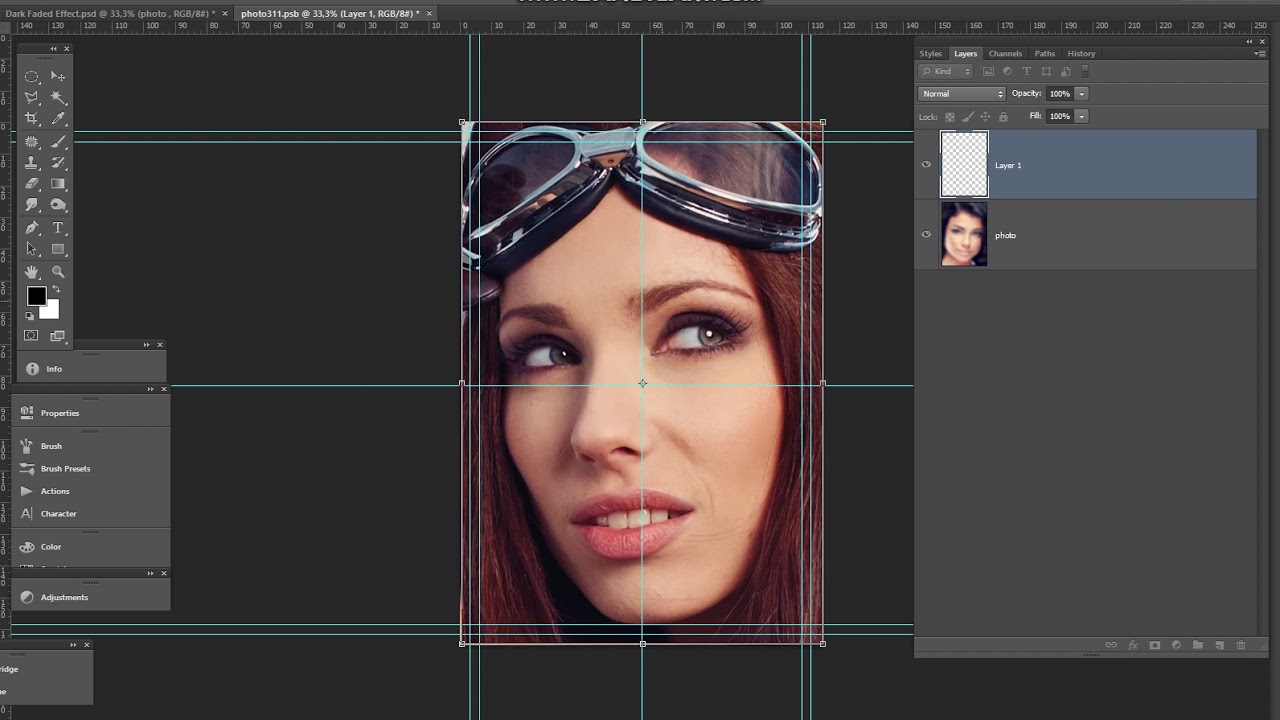Image resolution: width=1280 pixels, height=720 pixels.
Task: Select the Zoom tool
Action: (58, 272)
